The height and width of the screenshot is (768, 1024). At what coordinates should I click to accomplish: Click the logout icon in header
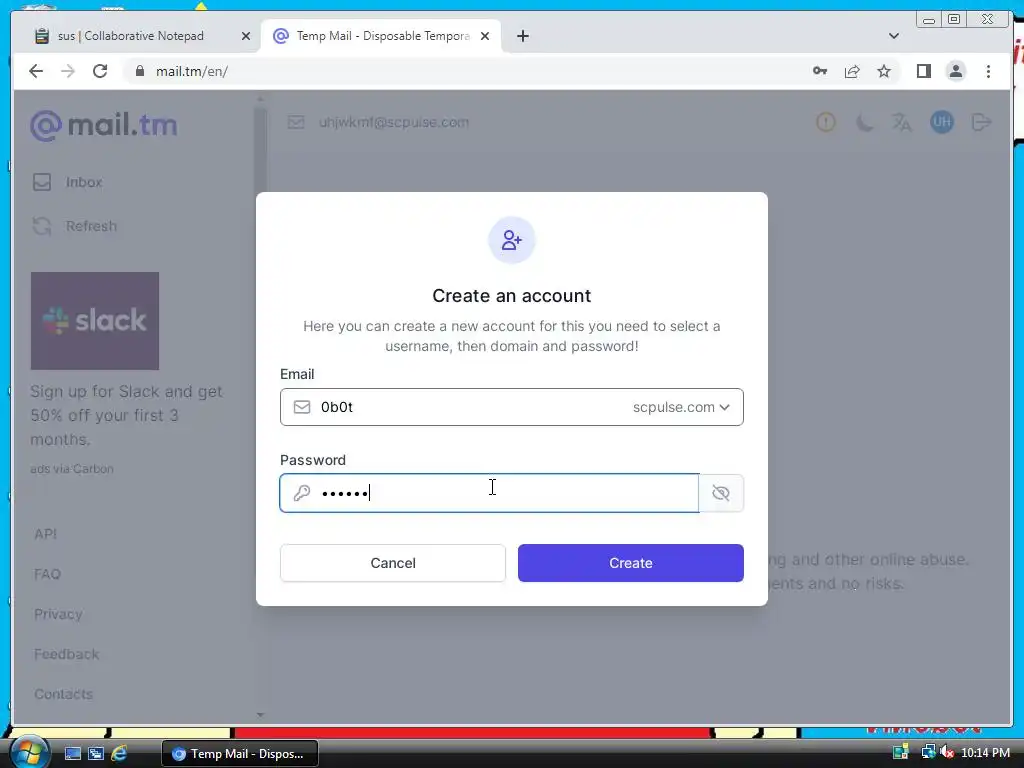pyautogui.click(x=981, y=122)
